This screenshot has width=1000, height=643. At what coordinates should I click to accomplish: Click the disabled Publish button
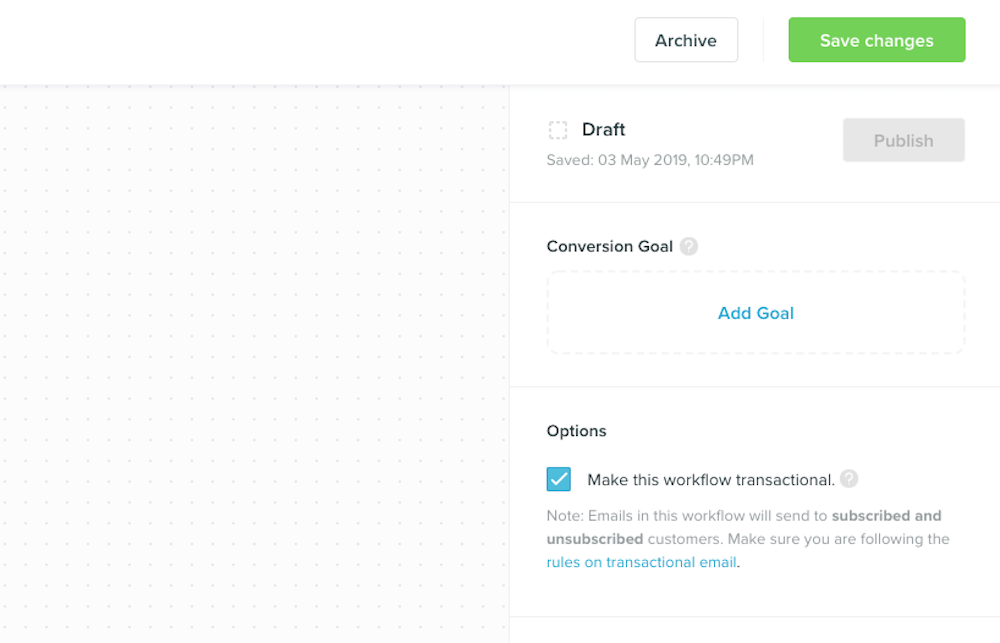click(x=903, y=140)
